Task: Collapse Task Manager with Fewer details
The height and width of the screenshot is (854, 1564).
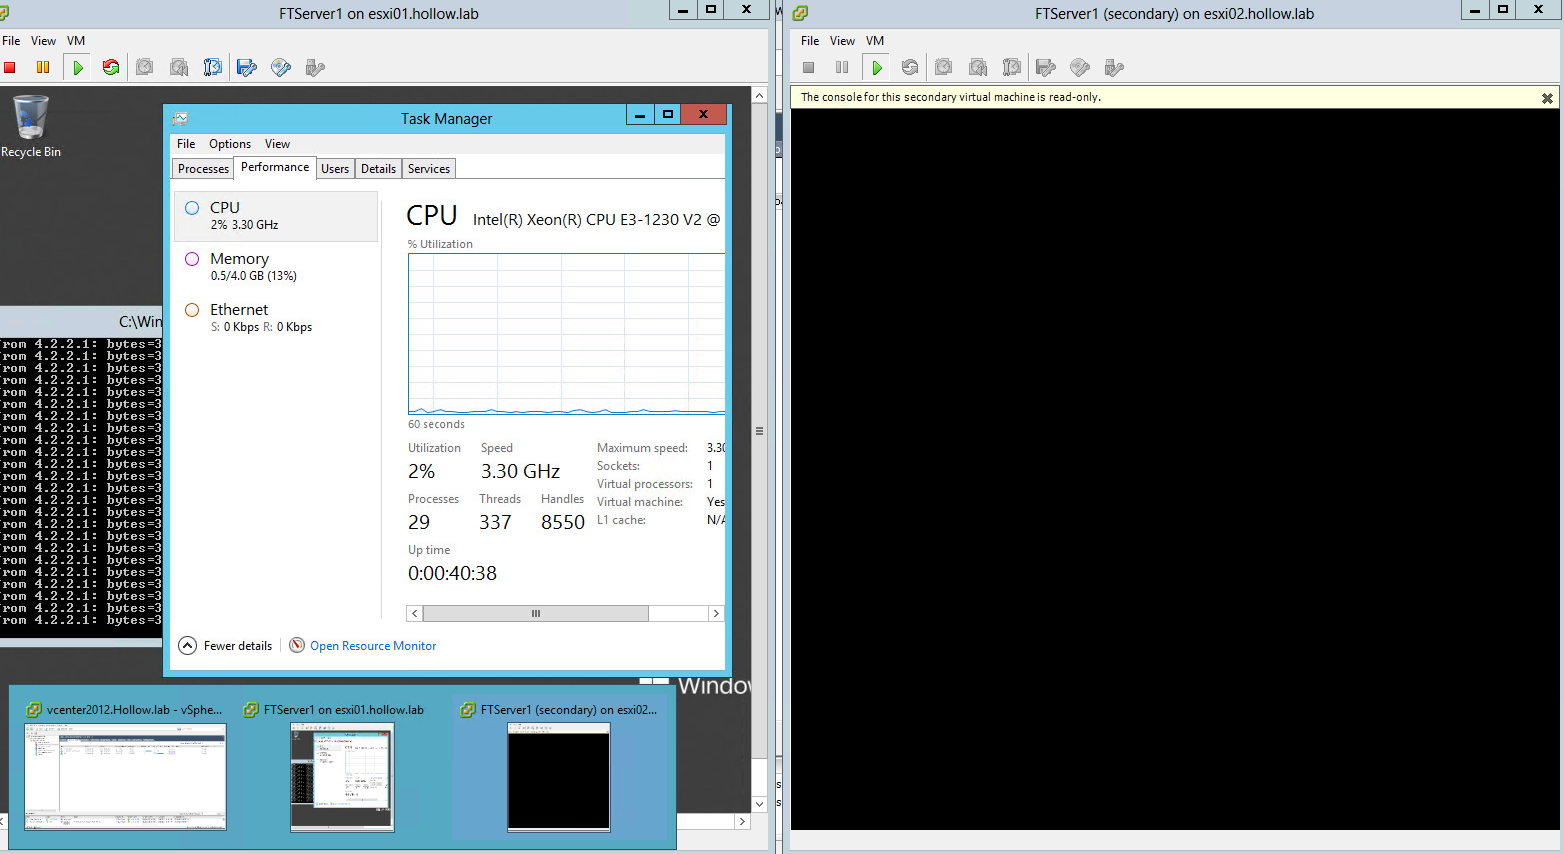Action: 226,646
